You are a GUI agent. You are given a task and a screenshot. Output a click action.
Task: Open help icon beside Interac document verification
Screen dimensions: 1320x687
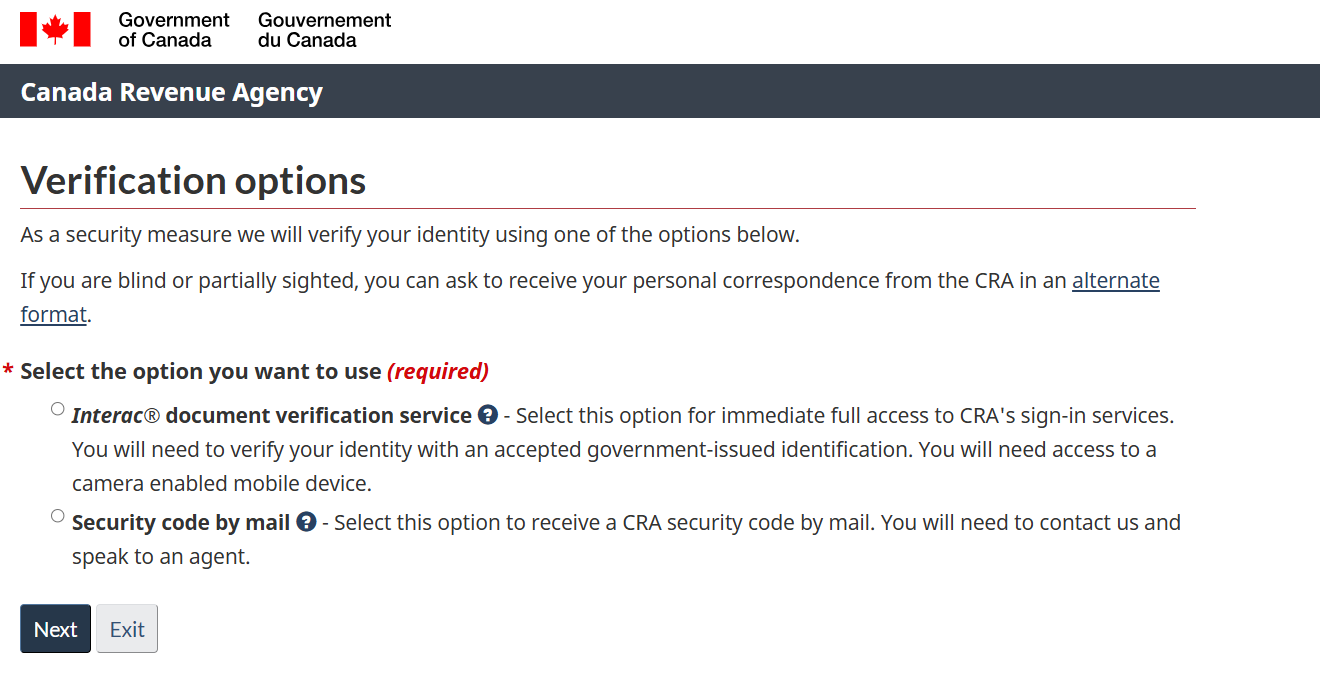click(488, 415)
